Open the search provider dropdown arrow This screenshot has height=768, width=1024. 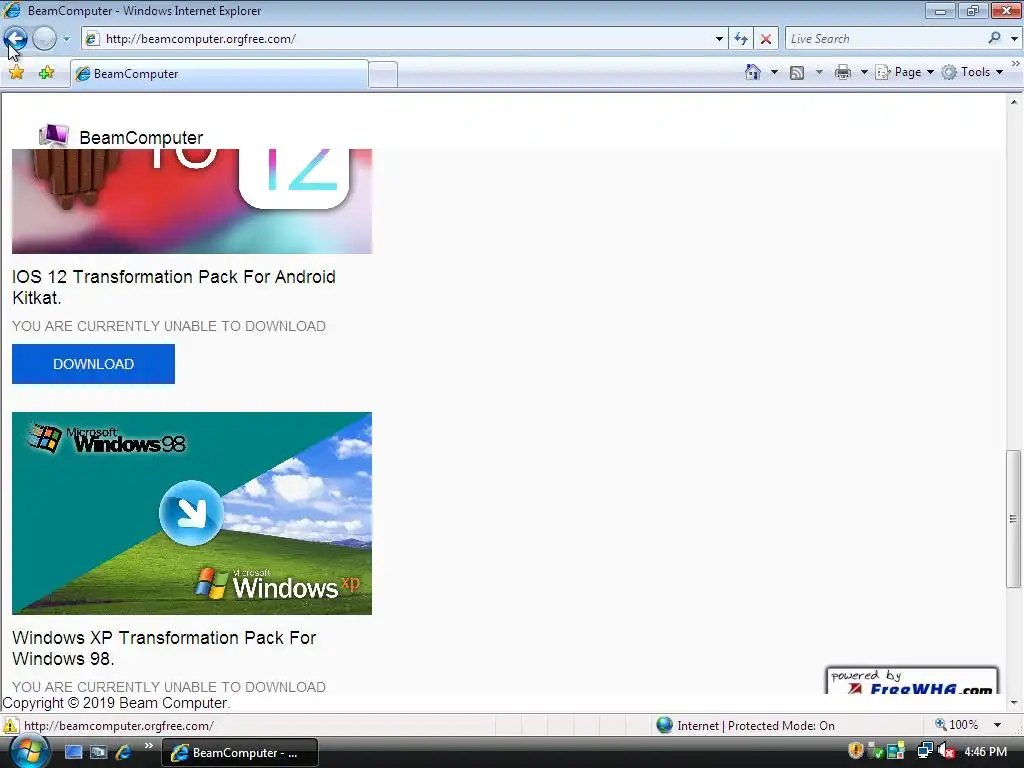tap(1014, 39)
